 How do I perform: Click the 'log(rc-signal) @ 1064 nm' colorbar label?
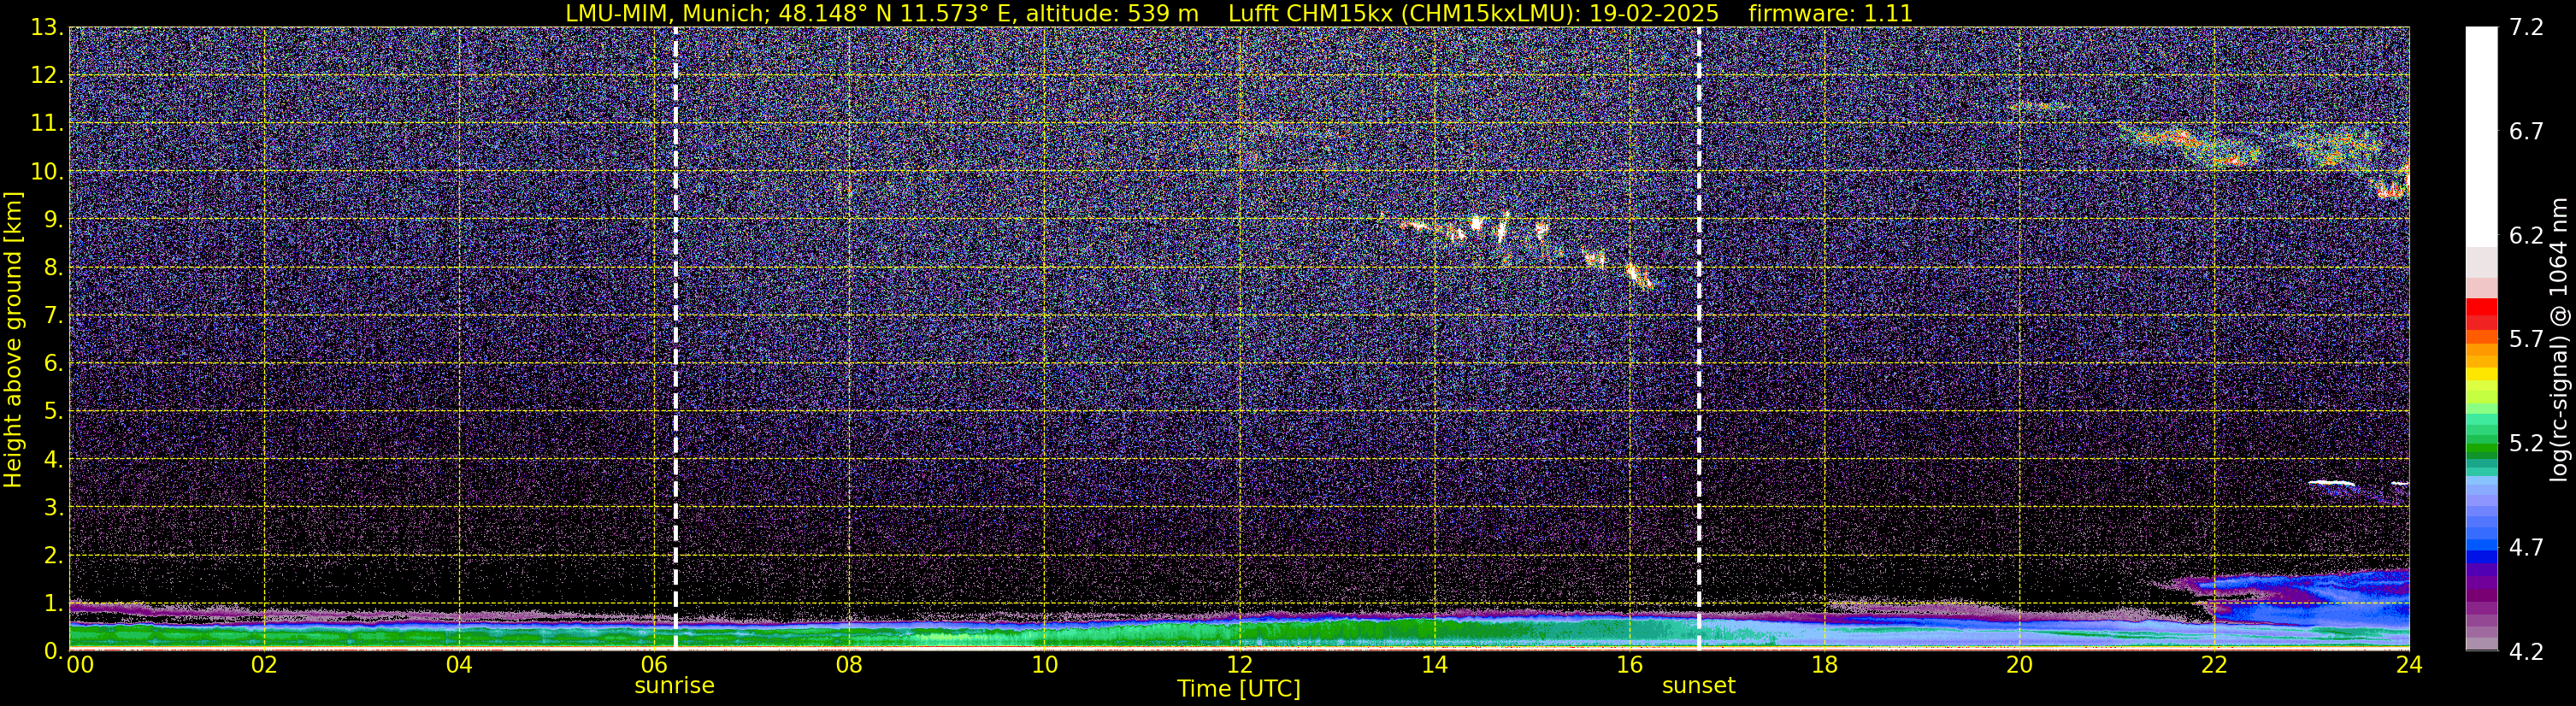pos(2560,339)
